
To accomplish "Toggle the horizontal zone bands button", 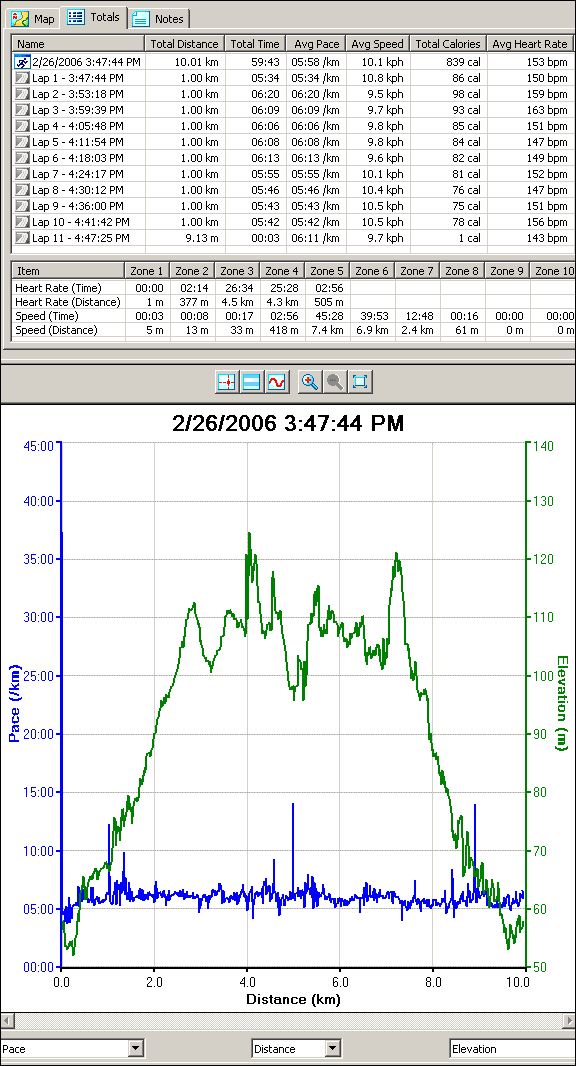I will tap(251, 382).
